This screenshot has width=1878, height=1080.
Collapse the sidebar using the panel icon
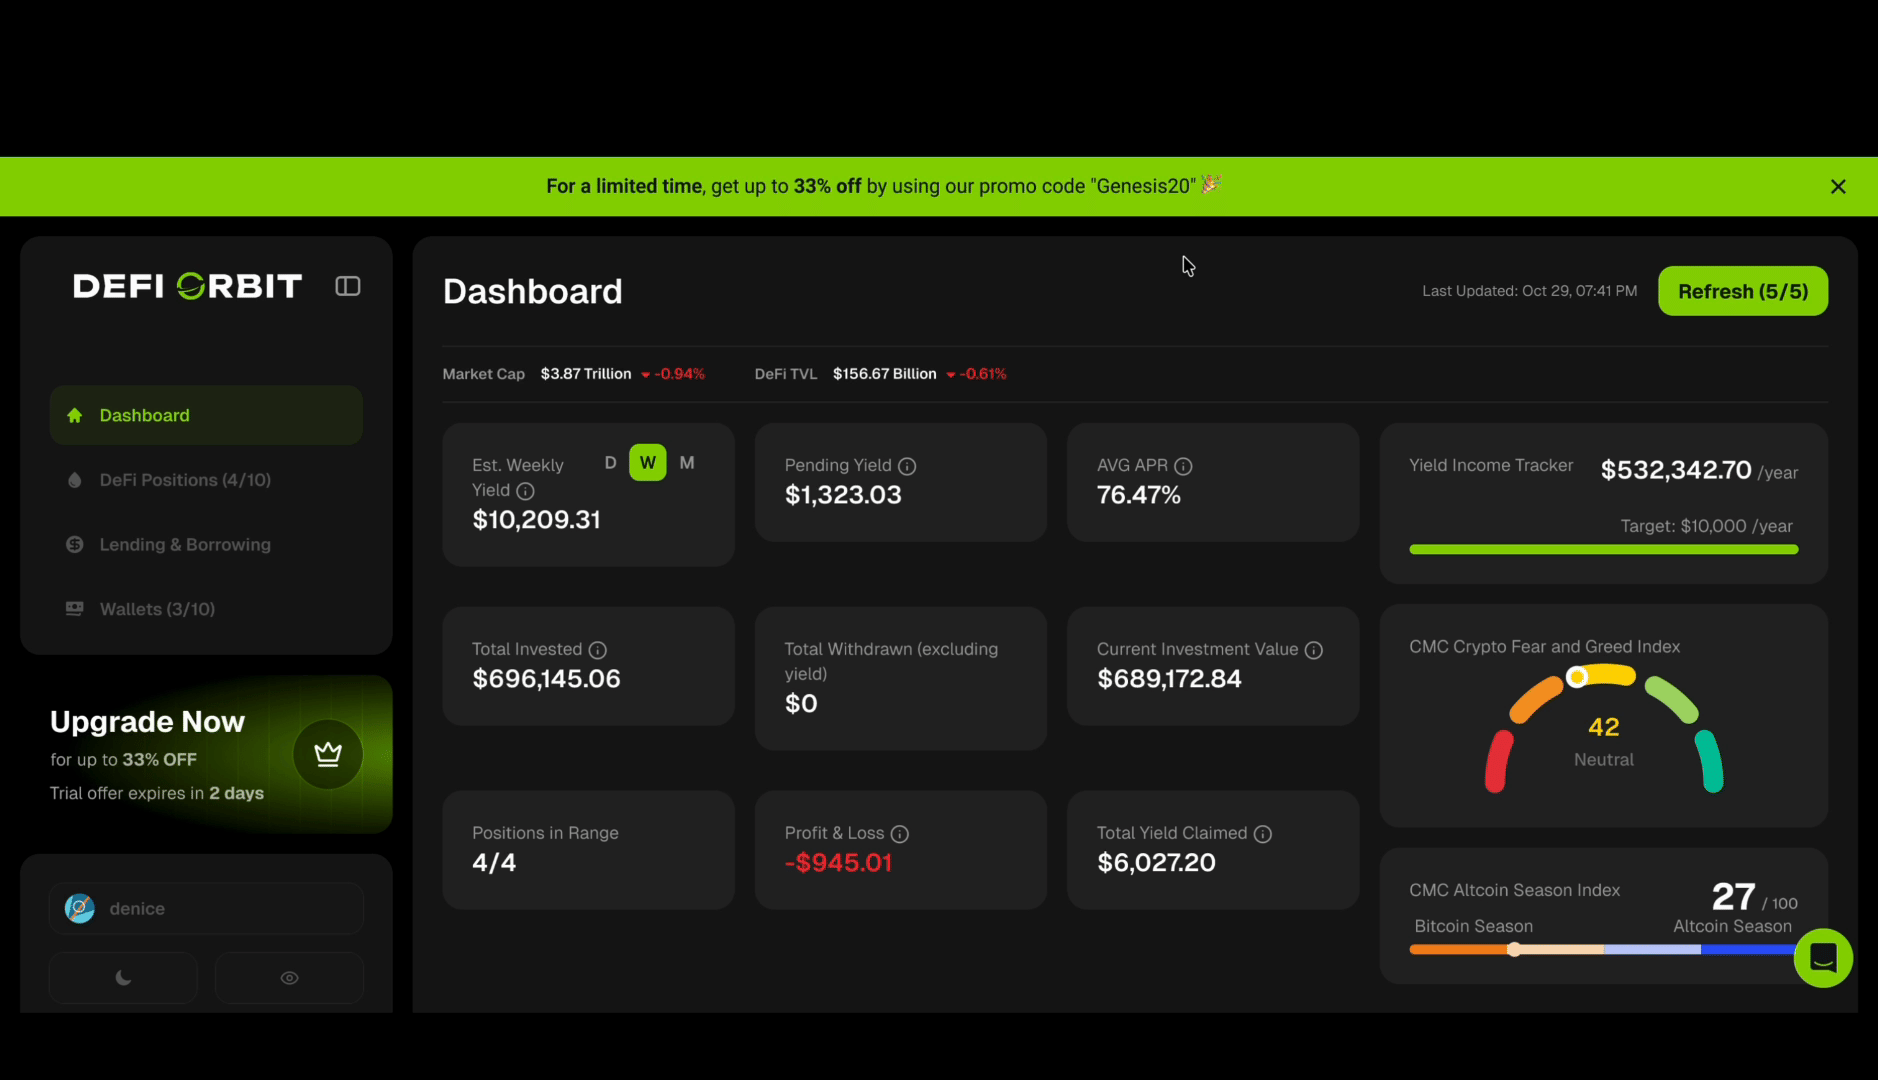point(347,287)
